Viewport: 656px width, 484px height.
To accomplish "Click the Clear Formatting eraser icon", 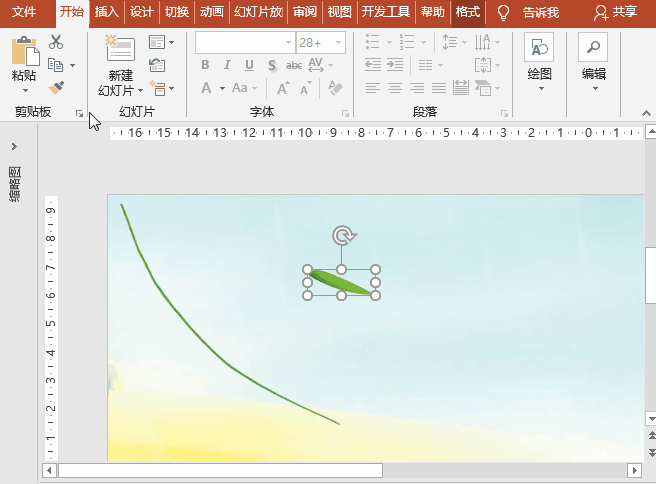I will [335, 88].
